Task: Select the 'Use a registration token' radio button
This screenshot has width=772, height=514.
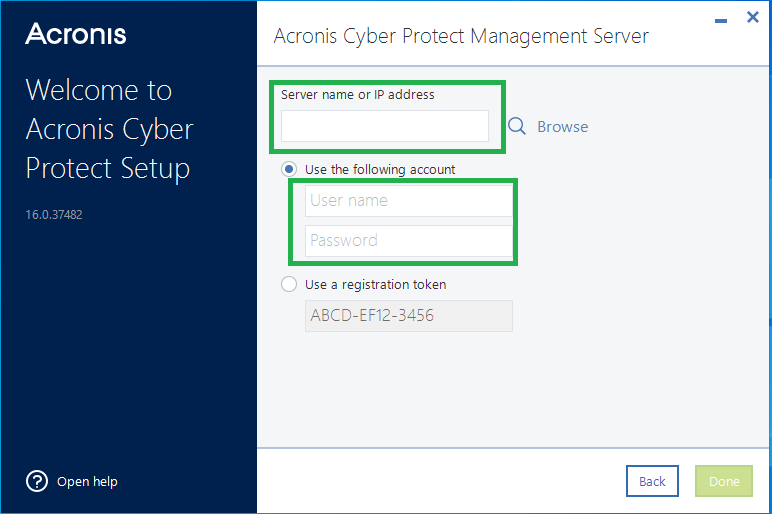Action: tap(289, 284)
